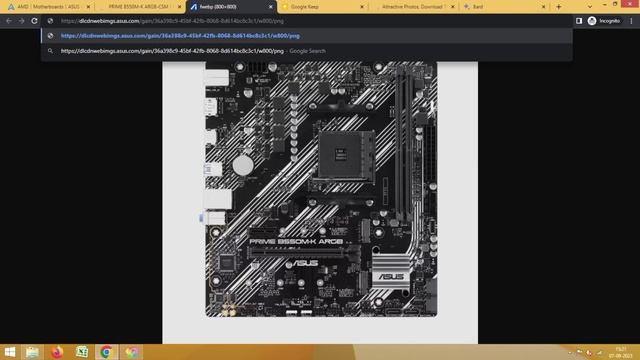Close the AMD Motherboards ASUS tab
640x360 pixels.
89,7
